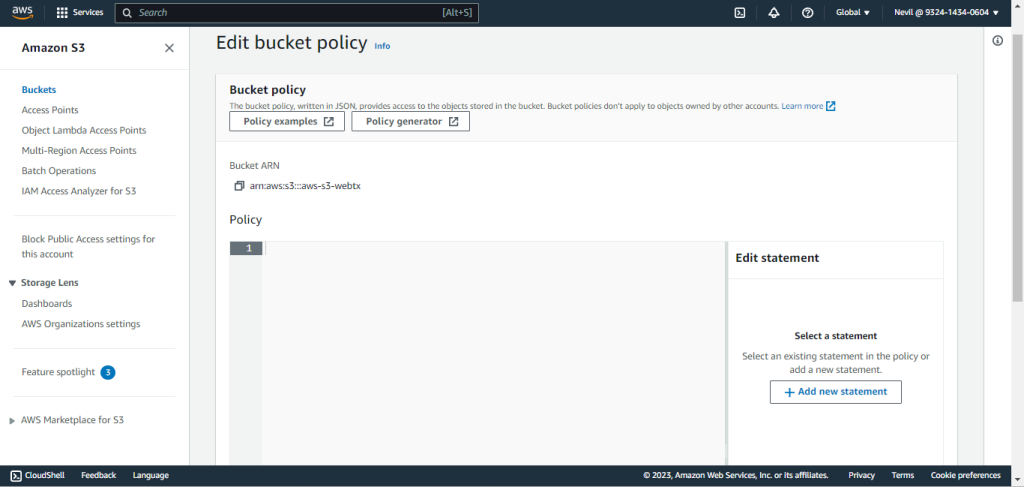Open Batch Operations page
Viewport: 1024px width, 487px height.
click(x=59, y=170)
